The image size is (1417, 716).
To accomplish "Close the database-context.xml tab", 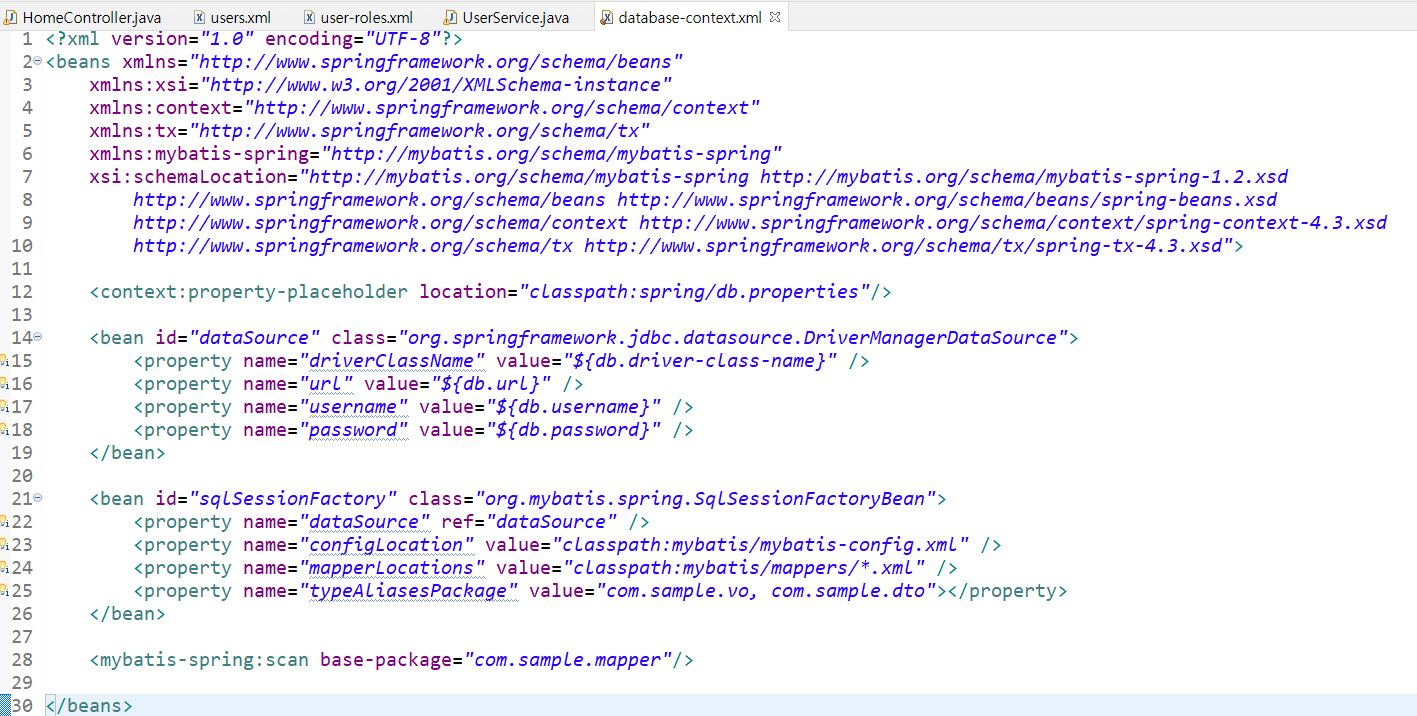I will coord(775,17).
